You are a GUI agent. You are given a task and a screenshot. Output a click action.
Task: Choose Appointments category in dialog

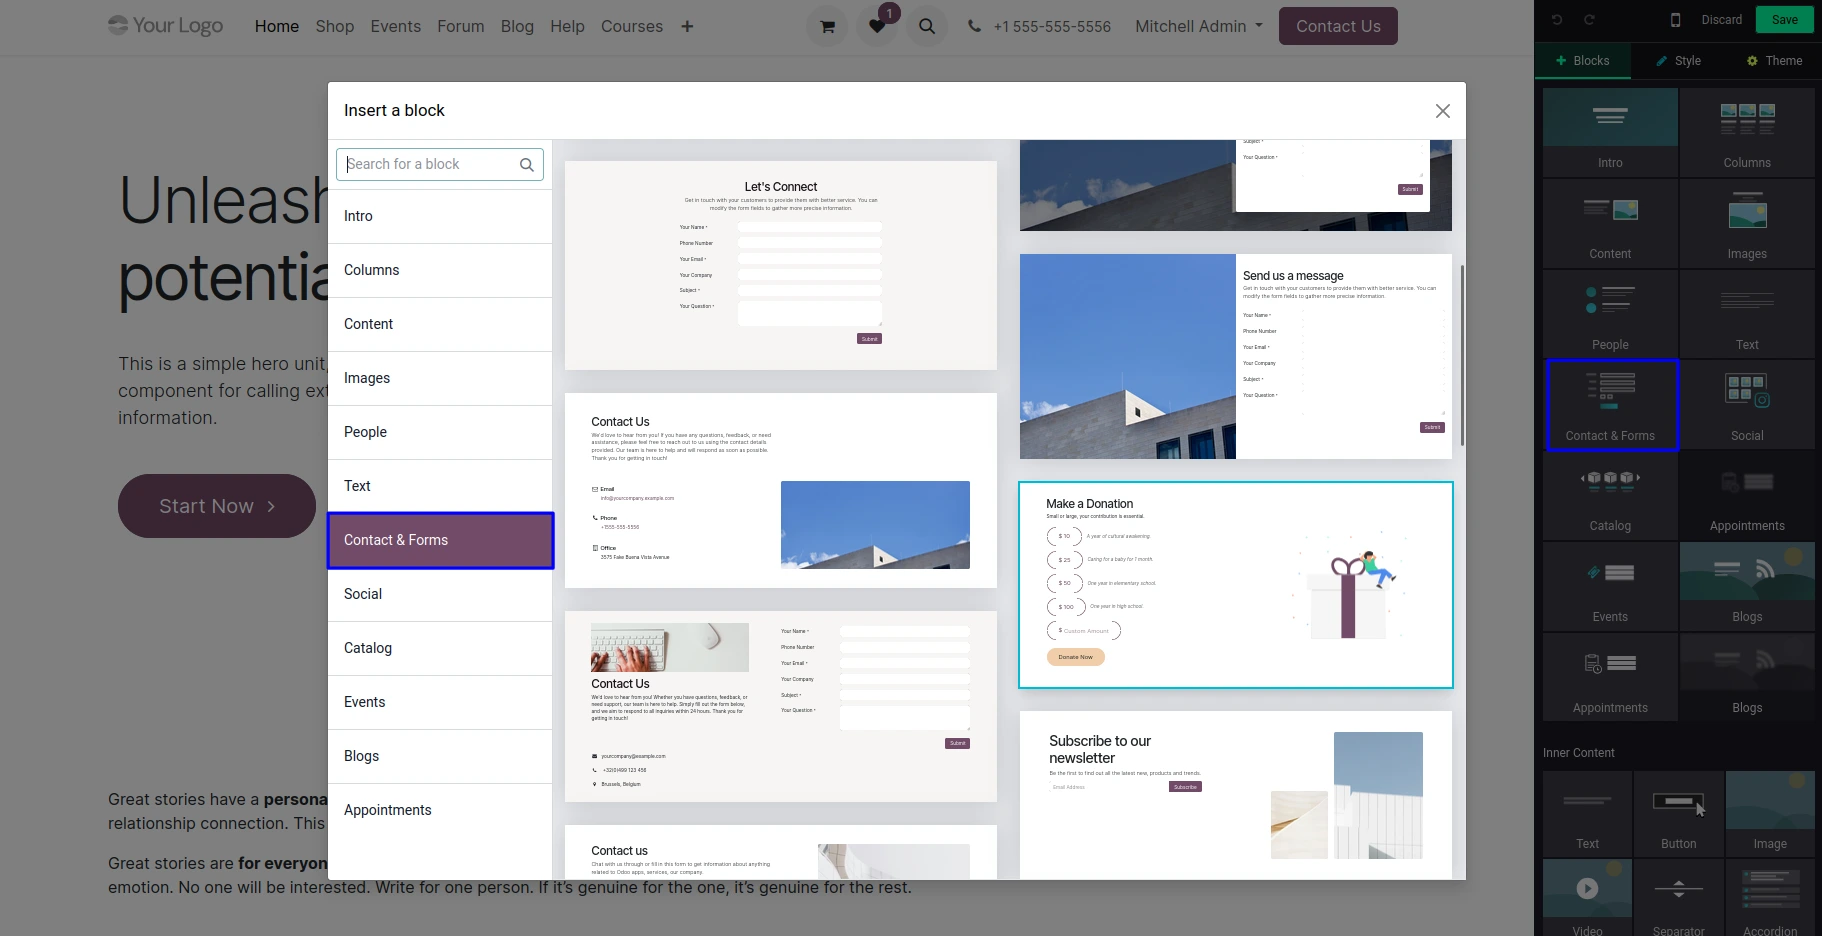point(440,810)
